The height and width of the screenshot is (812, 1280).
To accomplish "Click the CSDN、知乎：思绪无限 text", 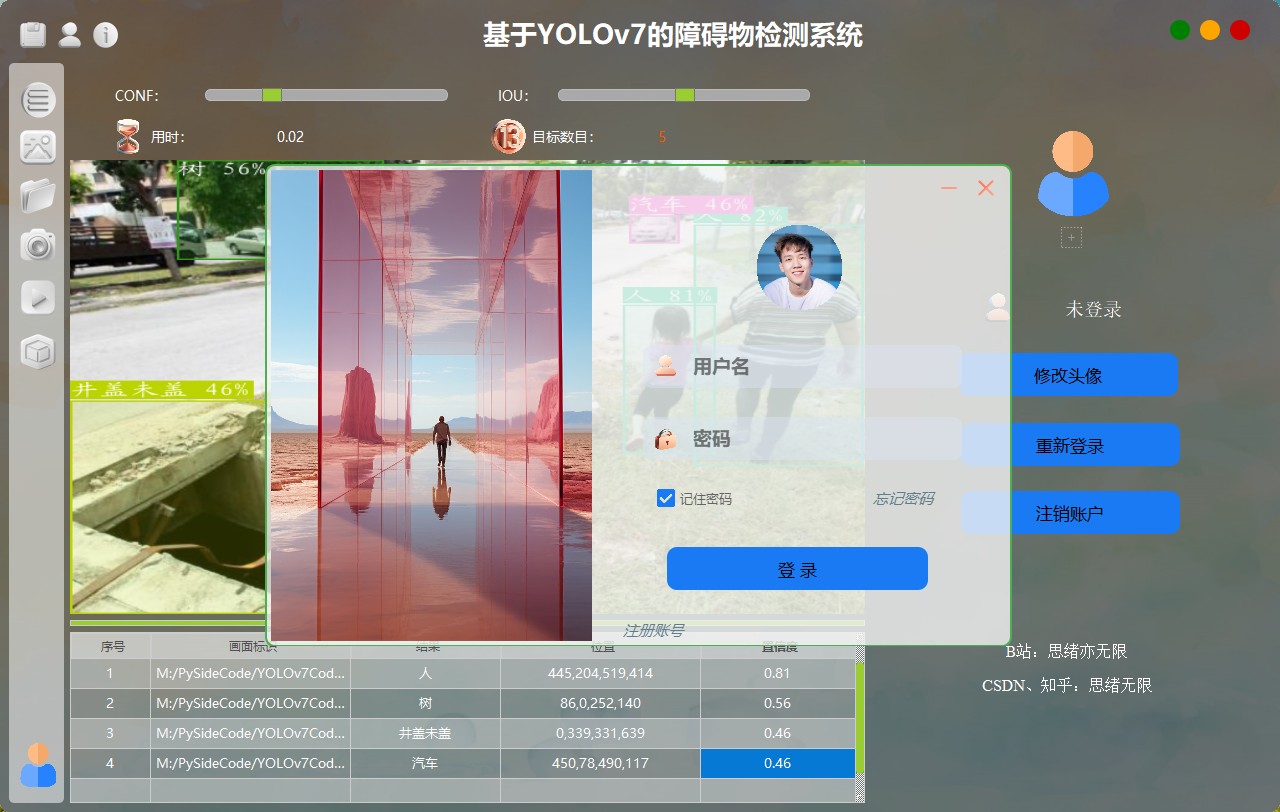I will pyautogui.click(x=1067, y=685).
